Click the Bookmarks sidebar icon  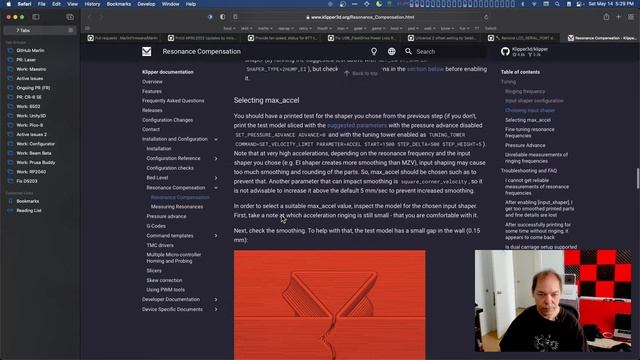pos(11,201)
